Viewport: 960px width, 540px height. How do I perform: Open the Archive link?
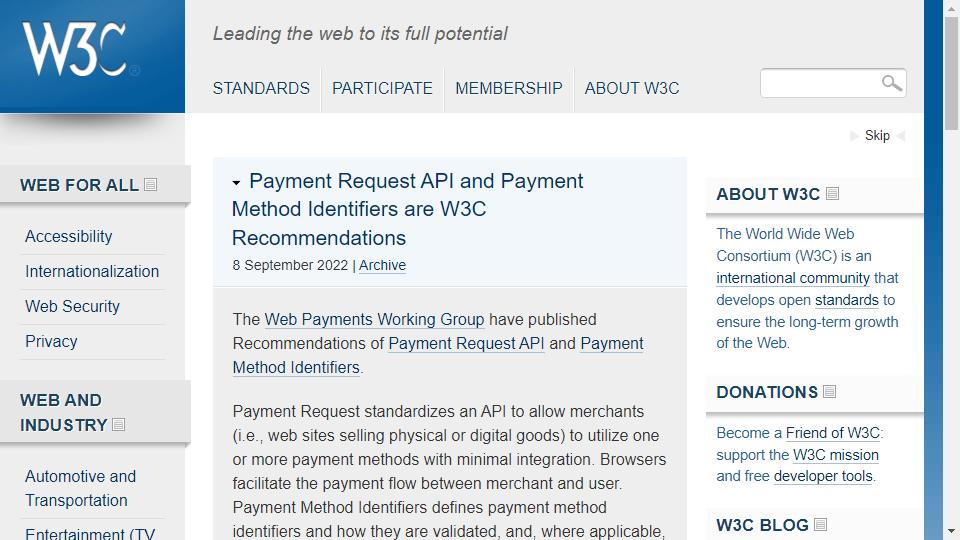pos(382,265)
